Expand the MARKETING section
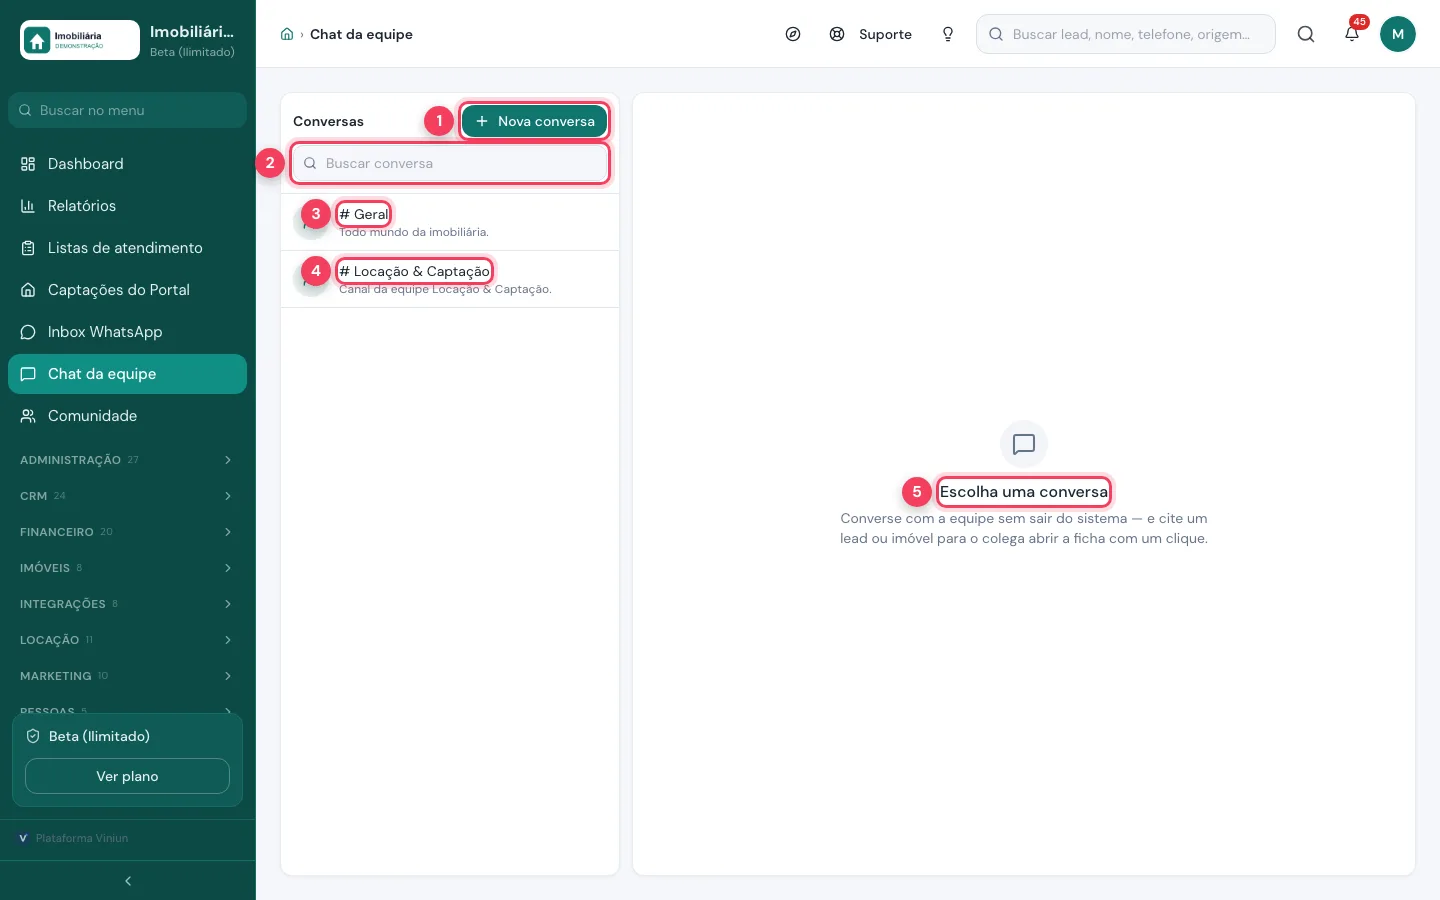Image resolution: width=1440 pixels, height=900 pixels. coord(127,676)
